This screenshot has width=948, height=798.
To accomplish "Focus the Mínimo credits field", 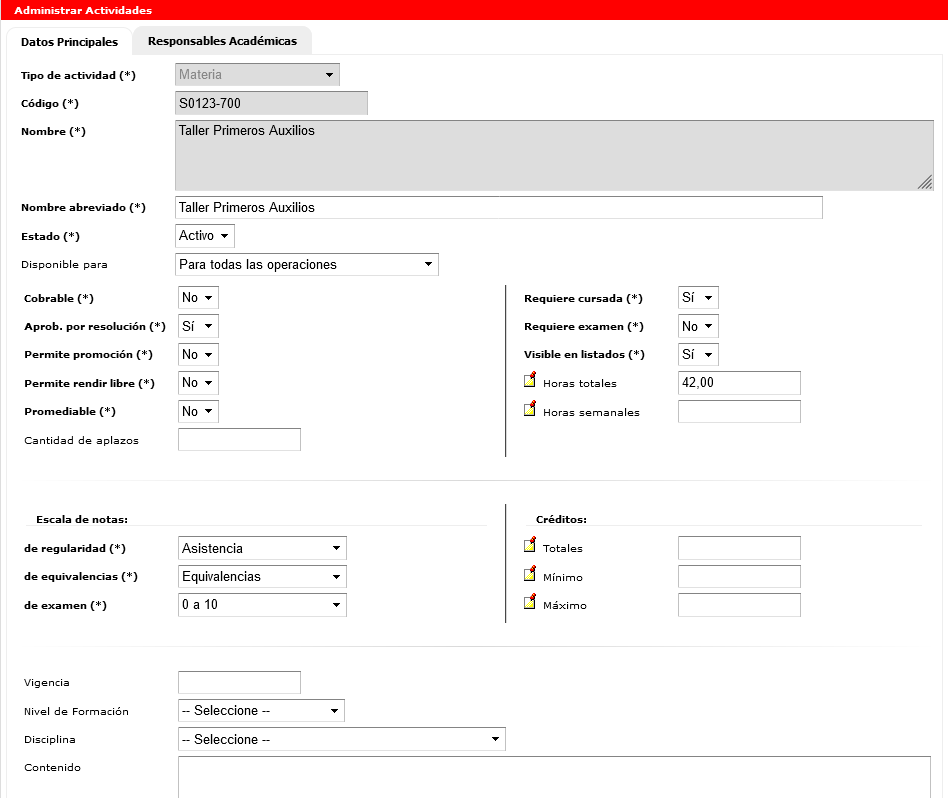I will click(739, 577).
